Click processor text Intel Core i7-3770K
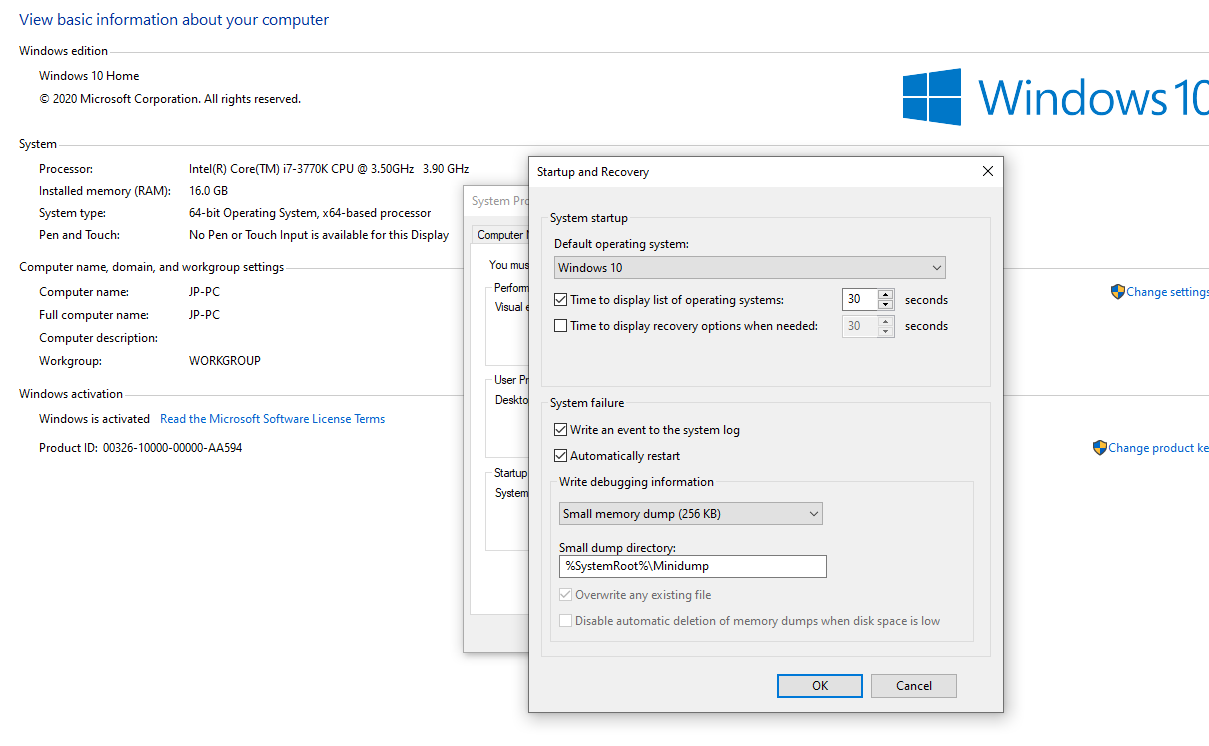The image size is (1209, 746). [x=329, y=169]
